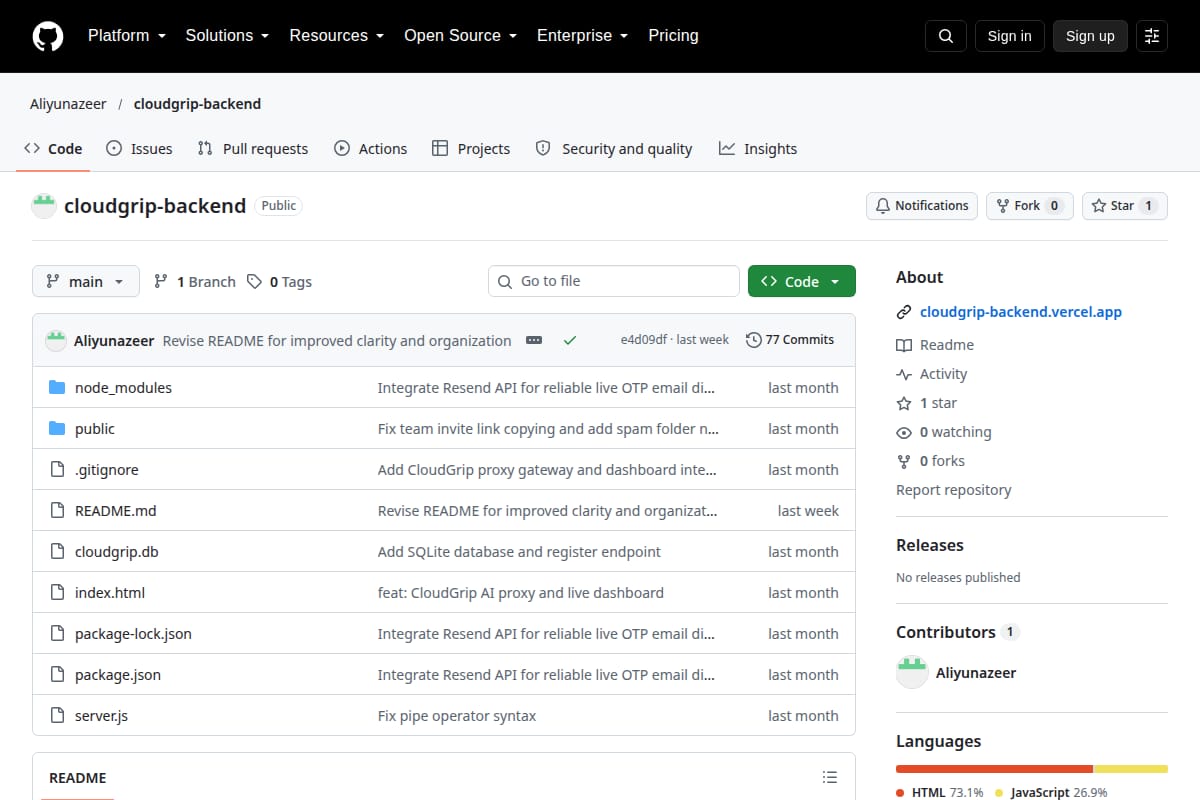Open the main branch selector
The image size is (1200, 800).
click(86, 282)
